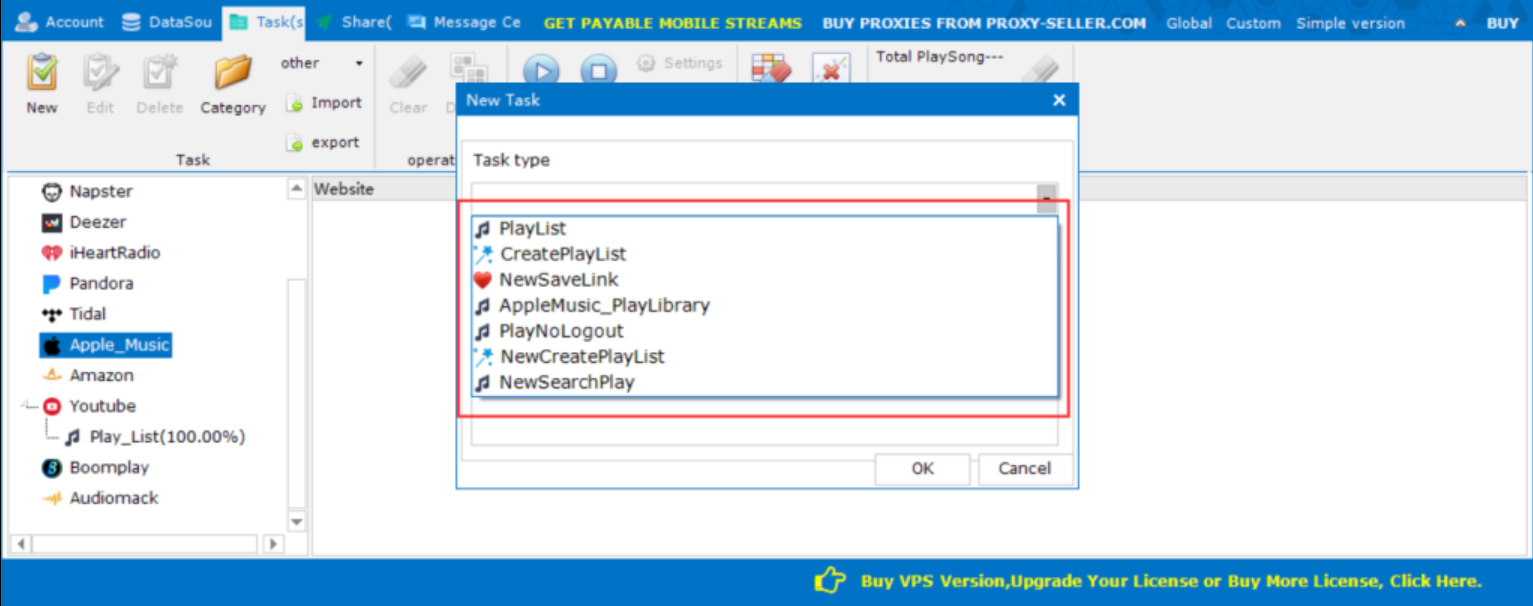Select the Task(s tab
Viewport: 1533px width, 606px height.
pyautogui.click(x=266, y=22)
